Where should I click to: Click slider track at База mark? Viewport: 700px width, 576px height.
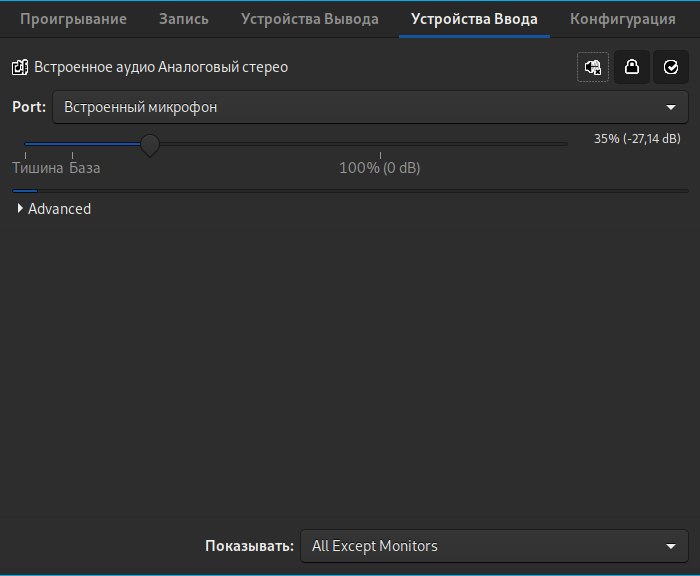click(72, 144)
